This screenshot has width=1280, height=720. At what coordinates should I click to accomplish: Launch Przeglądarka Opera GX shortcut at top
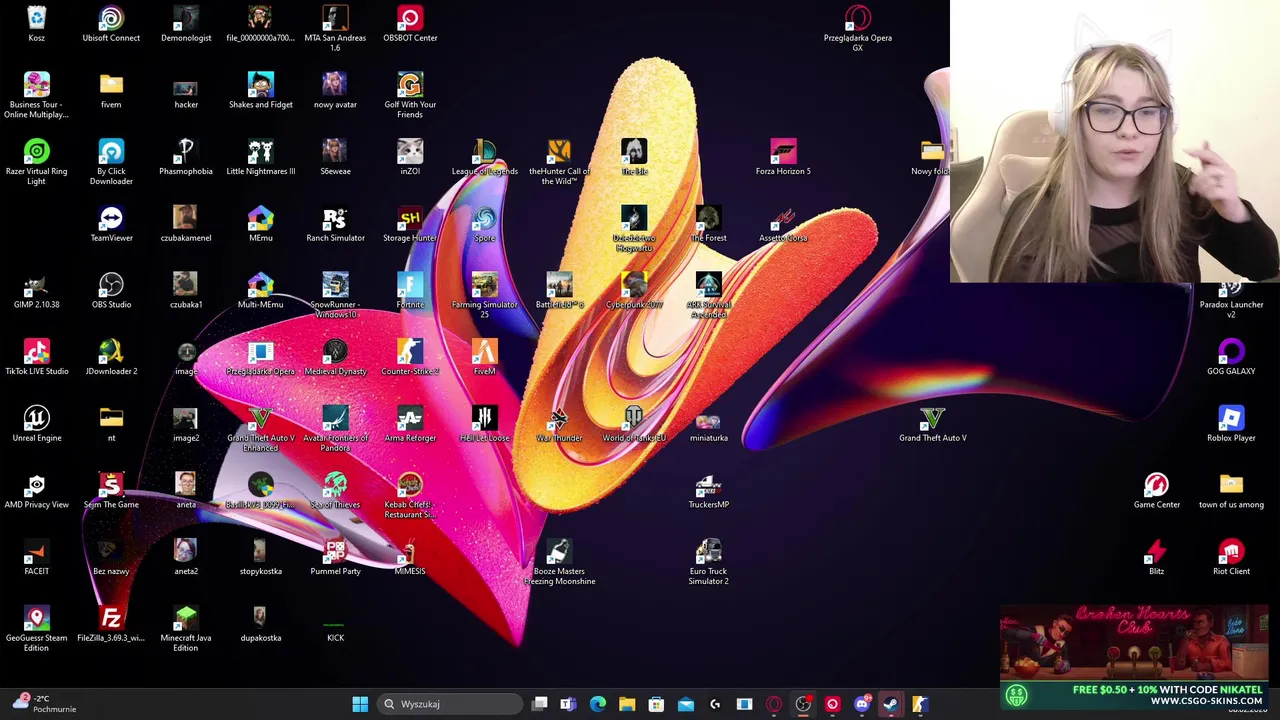[x=857, y=29]
